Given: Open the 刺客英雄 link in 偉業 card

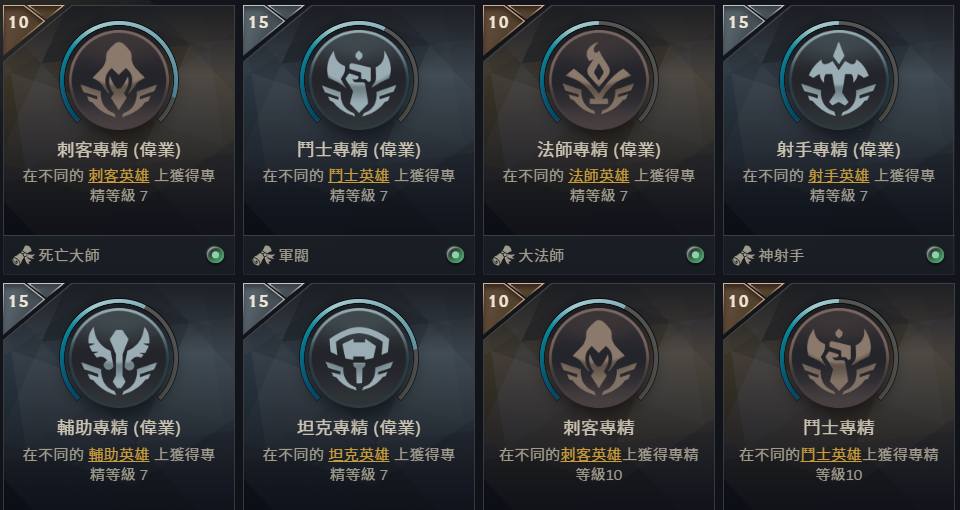Looking at the screenshot, I should click(x=119, y=176).
